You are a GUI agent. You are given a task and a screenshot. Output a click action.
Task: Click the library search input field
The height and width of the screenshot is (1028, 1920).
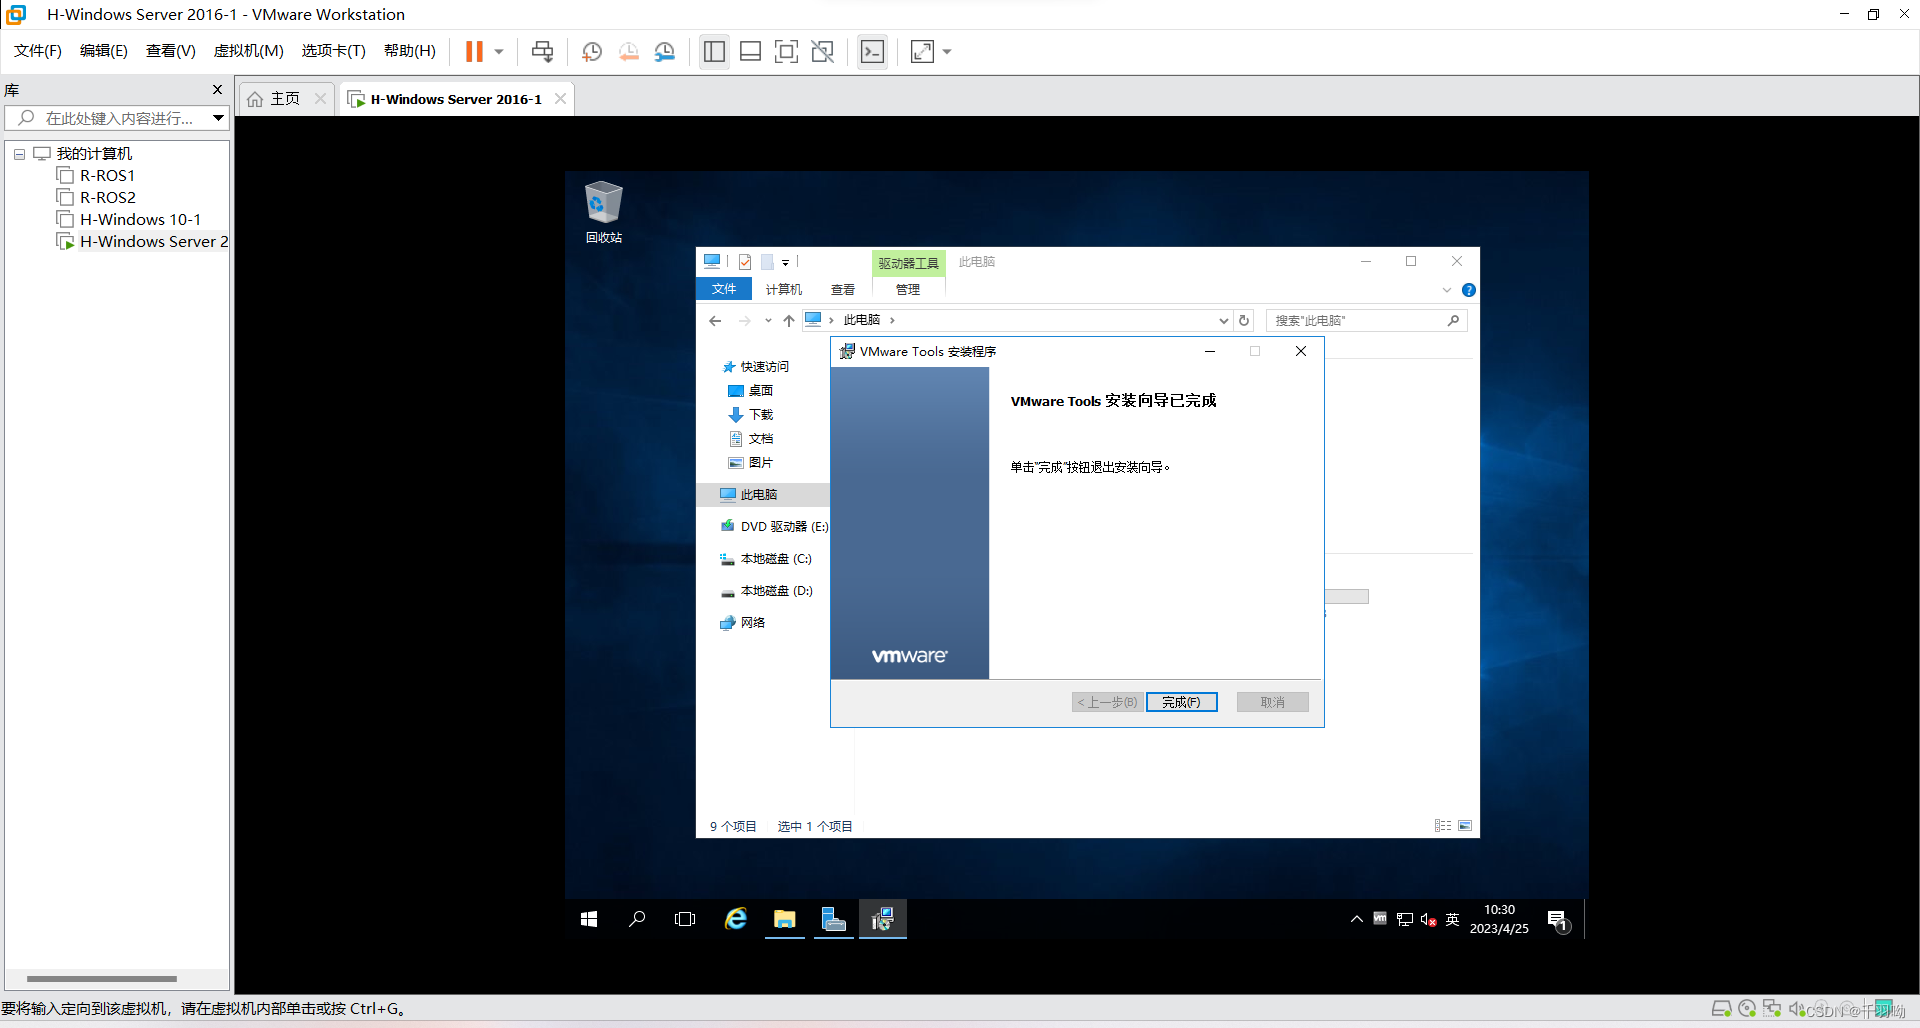click(x=108, y=118)
